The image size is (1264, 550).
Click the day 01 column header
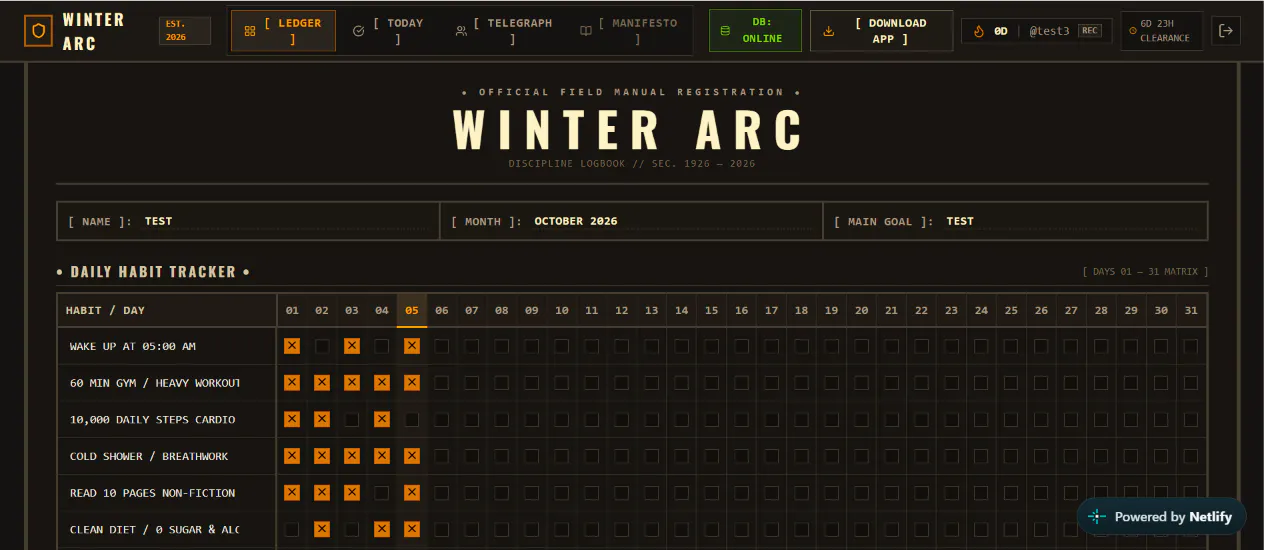pyautogui.click(x=292, y=310)
